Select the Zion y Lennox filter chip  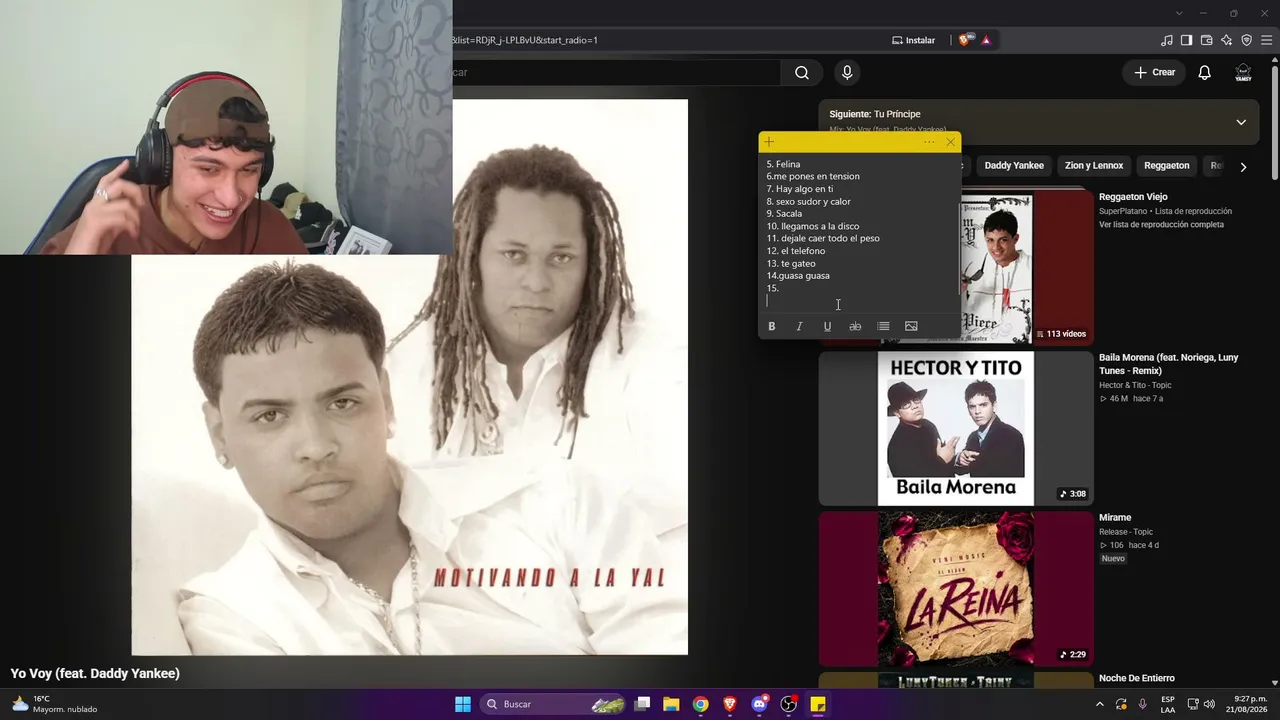pos(1094,166)
